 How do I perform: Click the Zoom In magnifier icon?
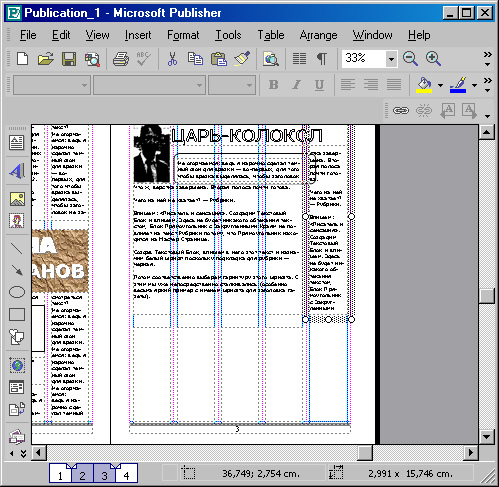[x=433, y=59]
